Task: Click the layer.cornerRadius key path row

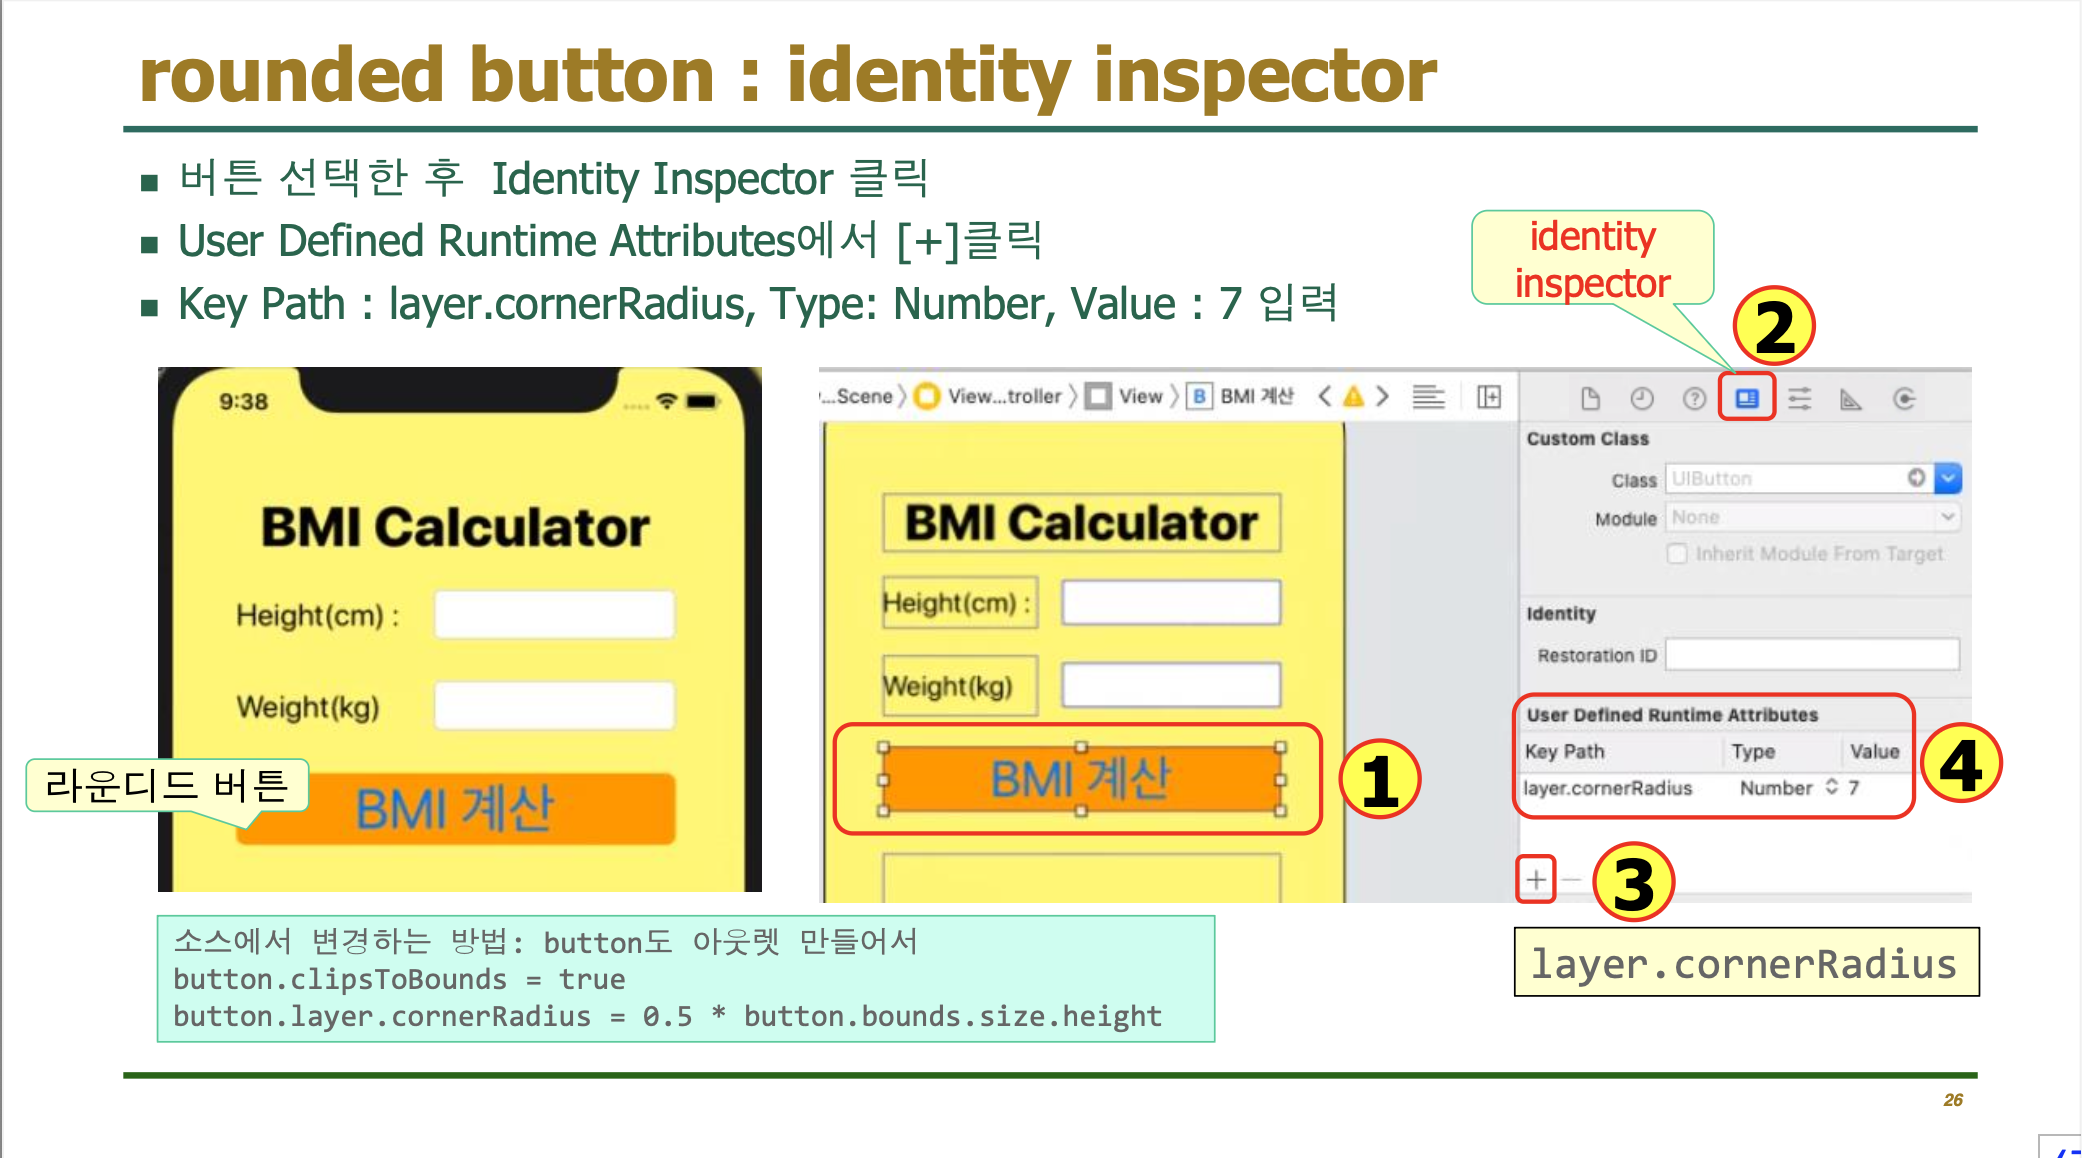Action: (x=1608, y=788)
